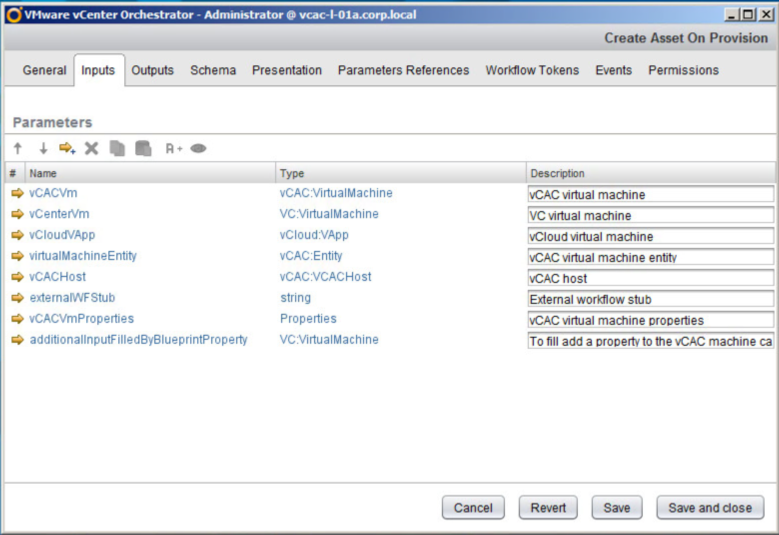
Task: Edit the 'vCAC virtual machine' description field
Action: 650,194
